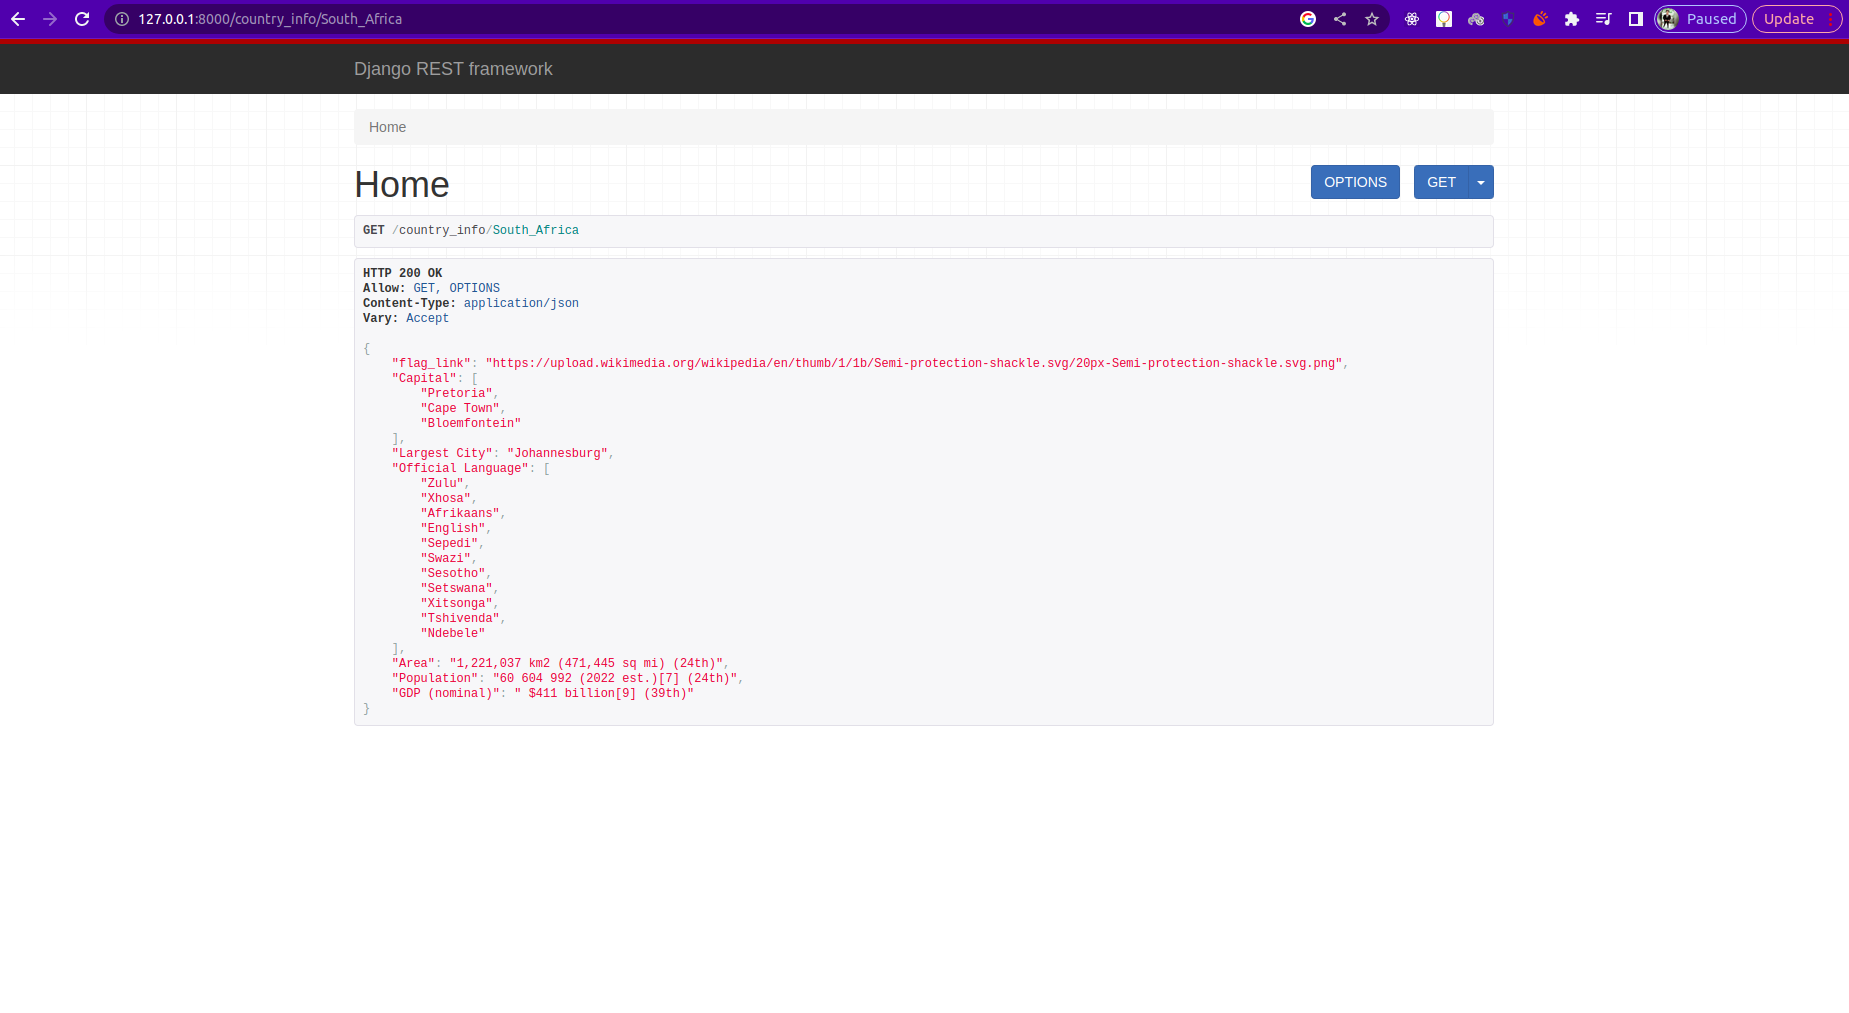1849x1013 pixels.
Task: Click the share page icon
Action: click(1340, 18)
